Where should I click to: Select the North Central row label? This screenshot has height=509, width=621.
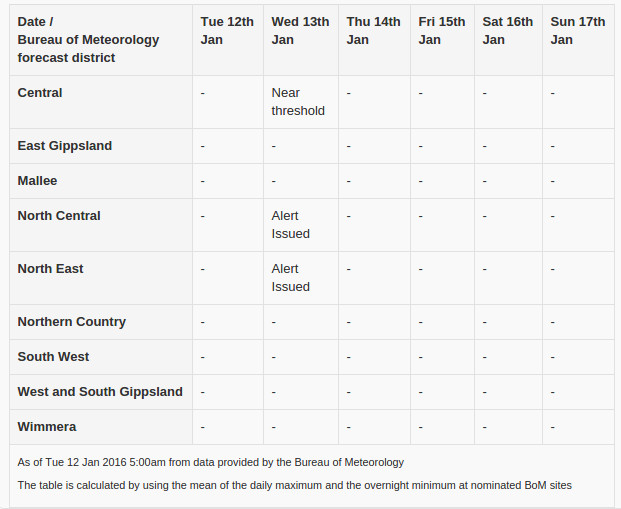[x=59, y=215]
